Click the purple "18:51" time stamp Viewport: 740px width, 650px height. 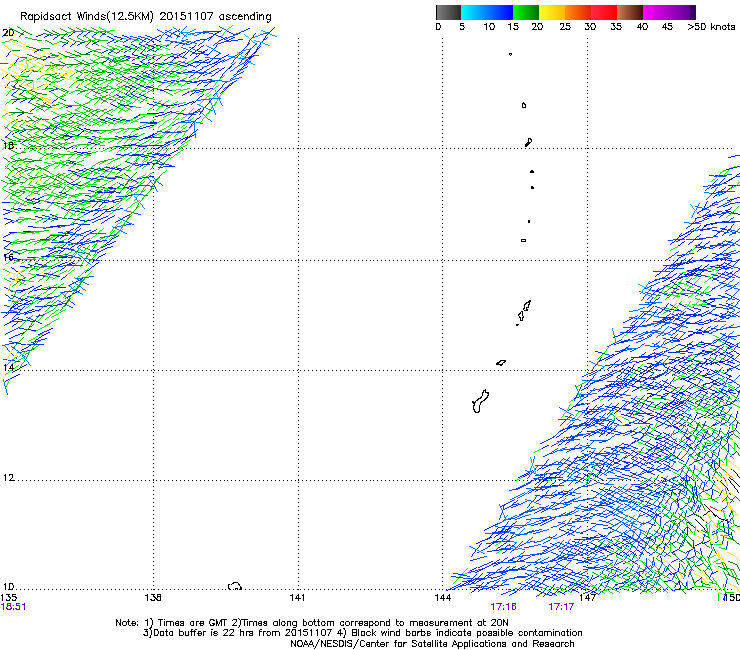(13, 607)
